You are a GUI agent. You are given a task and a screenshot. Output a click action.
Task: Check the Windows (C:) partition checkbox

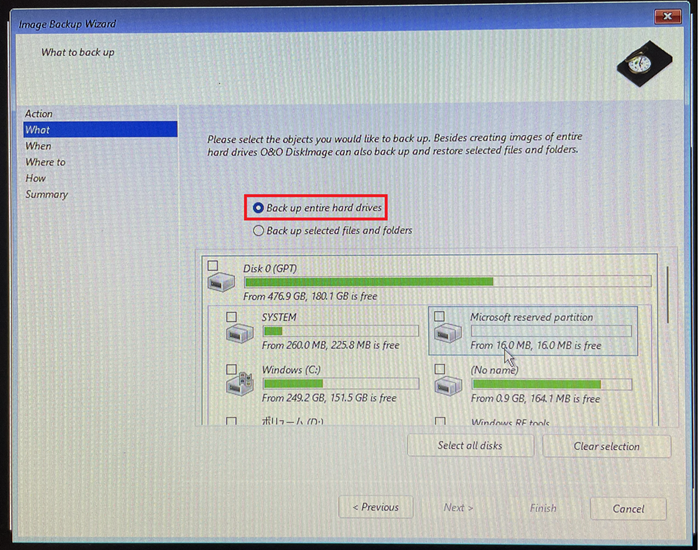pyautogui.click(x=232, y=369)
